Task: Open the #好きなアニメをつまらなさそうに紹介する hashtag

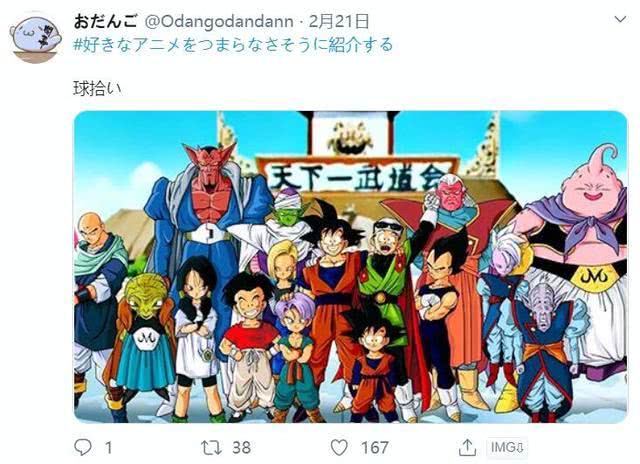Action: pos(233,45)
